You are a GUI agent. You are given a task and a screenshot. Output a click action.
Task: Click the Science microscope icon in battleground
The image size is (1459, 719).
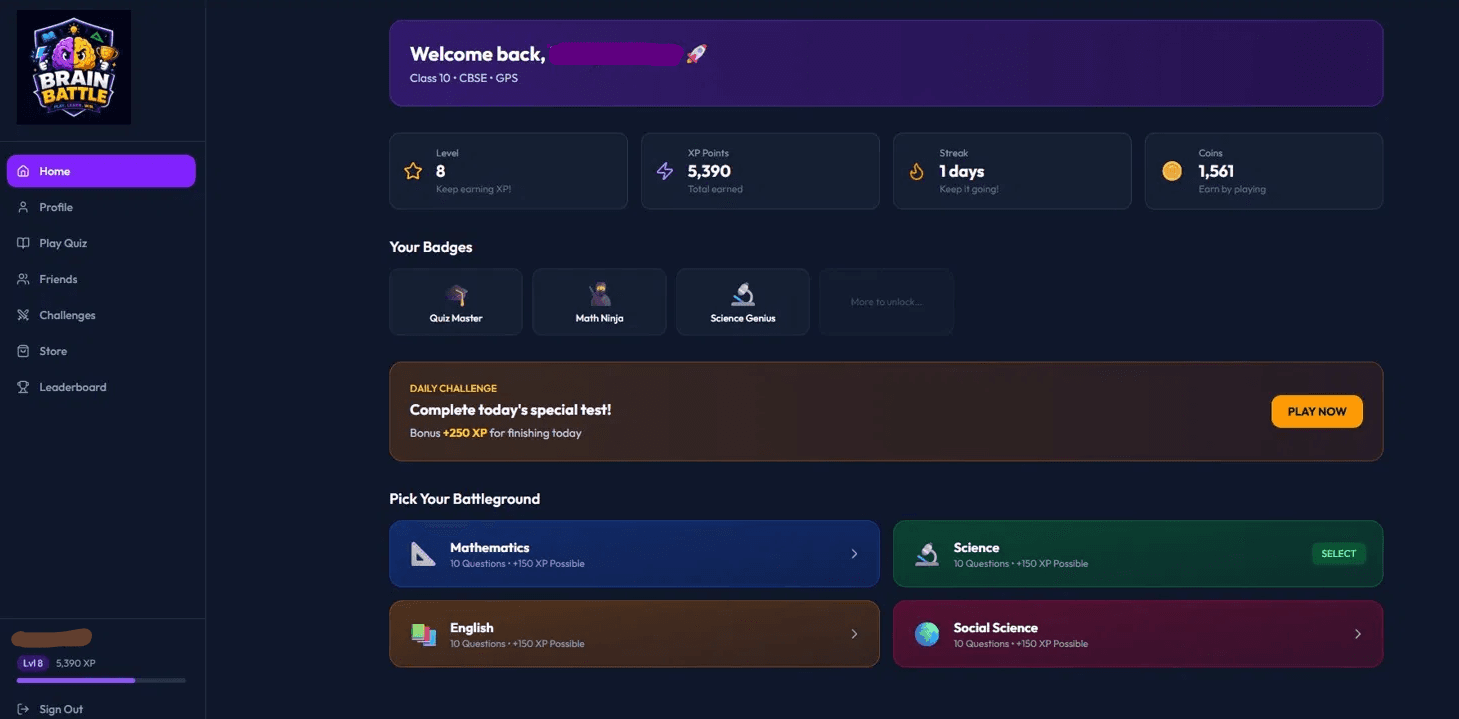(x=927, y=554)
